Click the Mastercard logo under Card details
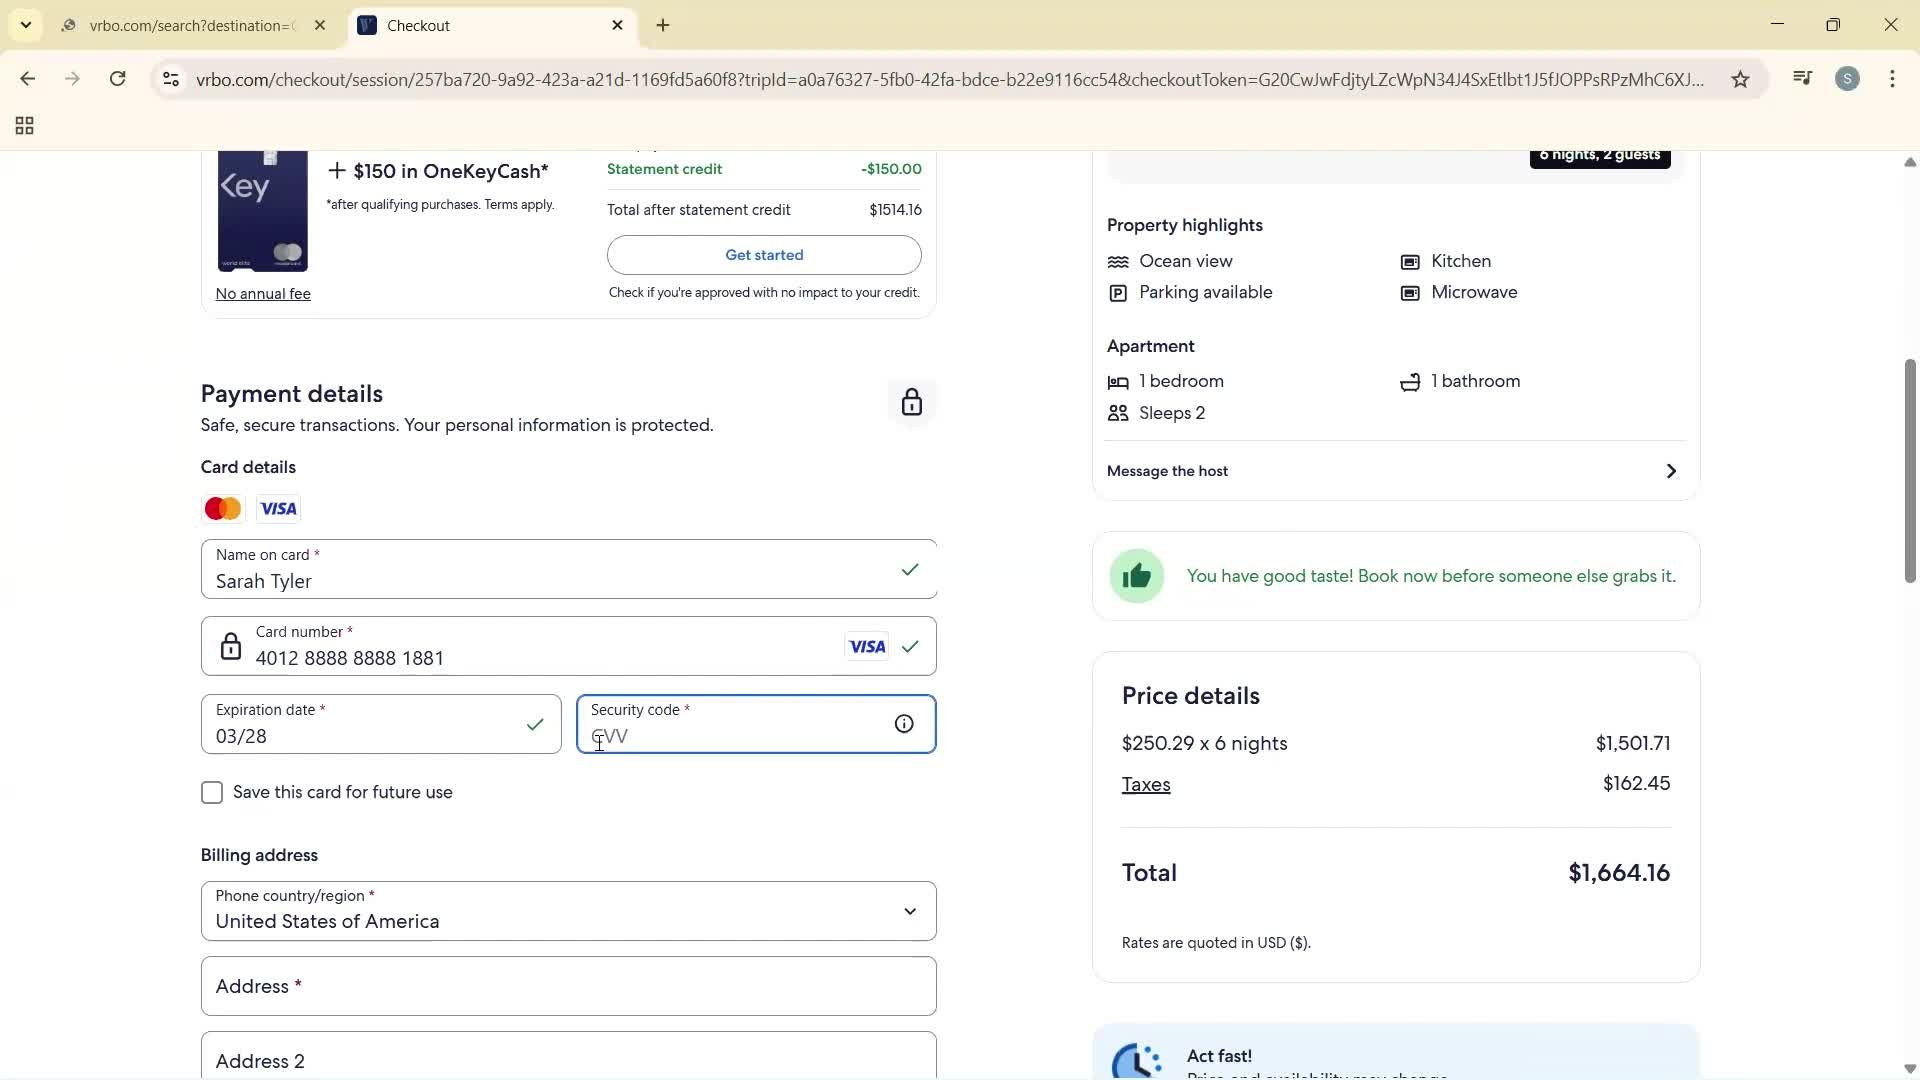 click(222, 508)
